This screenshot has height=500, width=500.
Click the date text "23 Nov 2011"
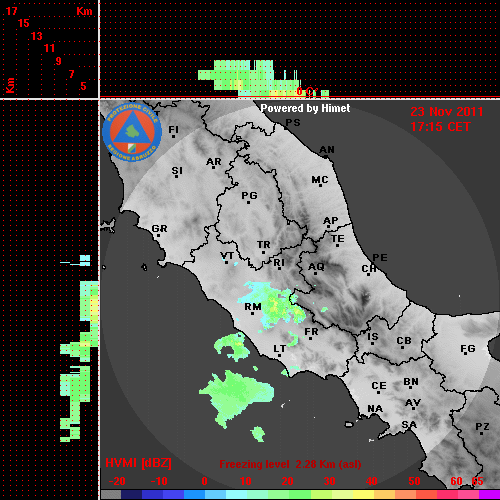click(447, 112)
